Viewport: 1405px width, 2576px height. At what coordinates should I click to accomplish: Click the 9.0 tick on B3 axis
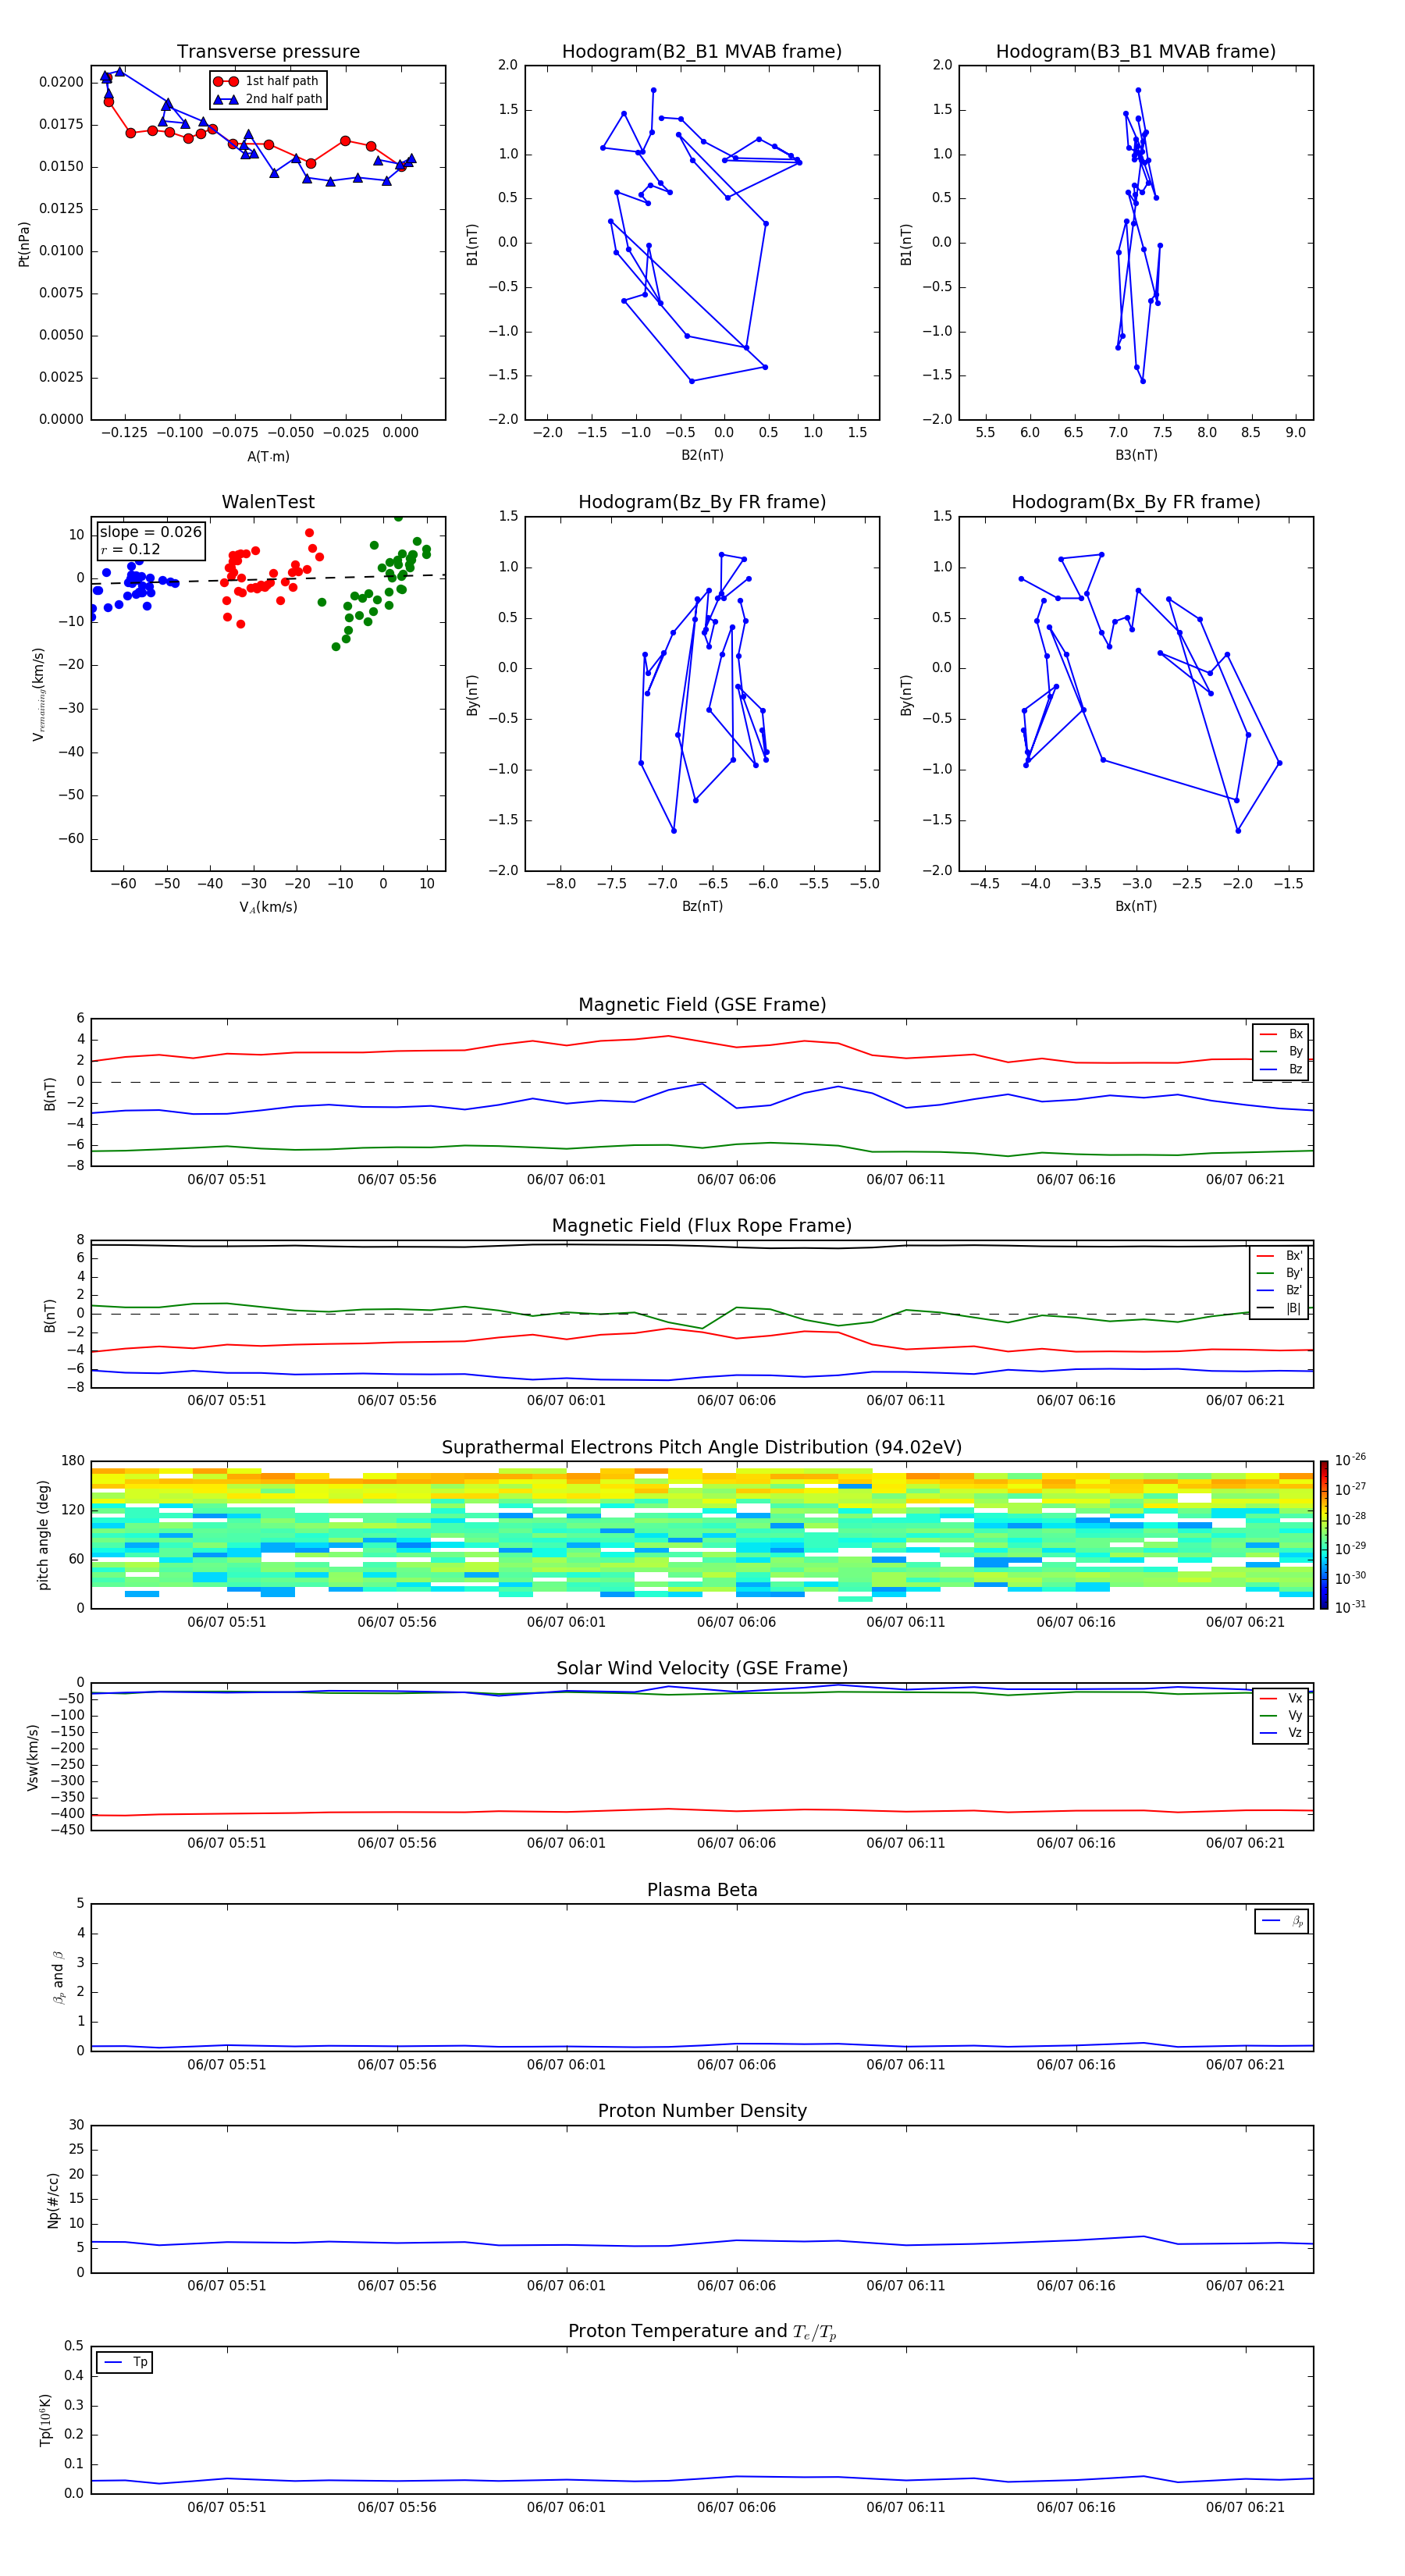[1295, 433]
